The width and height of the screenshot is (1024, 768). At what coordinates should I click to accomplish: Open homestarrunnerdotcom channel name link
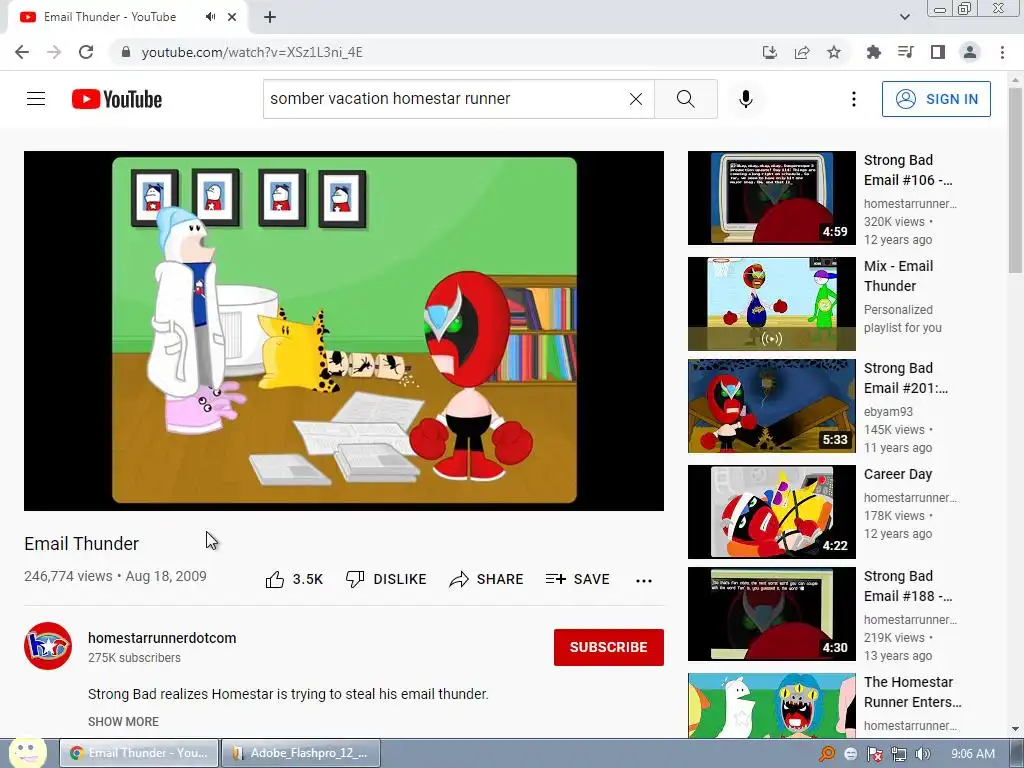(x=162, y=638)
